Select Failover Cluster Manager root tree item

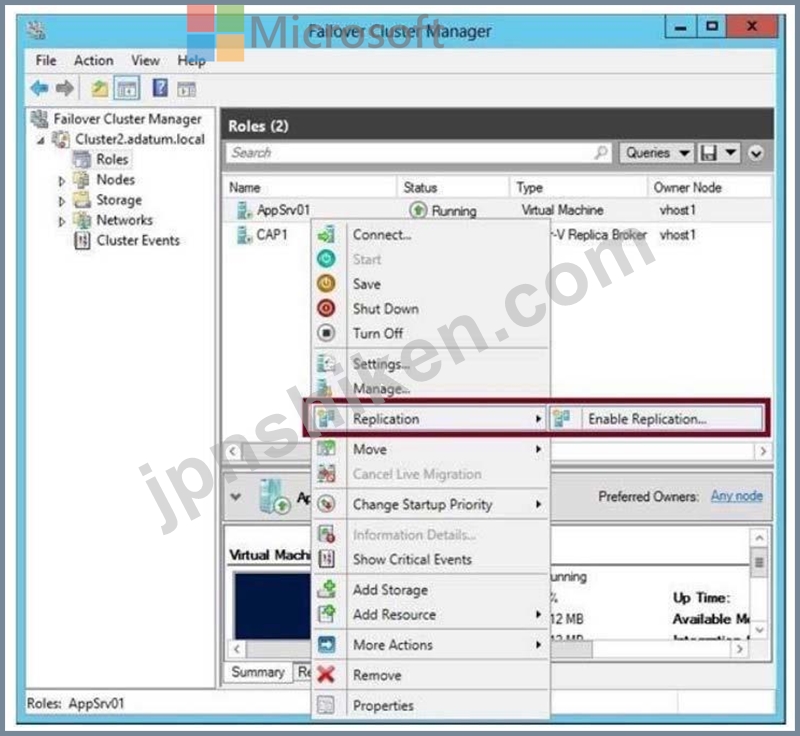point(128,119)
